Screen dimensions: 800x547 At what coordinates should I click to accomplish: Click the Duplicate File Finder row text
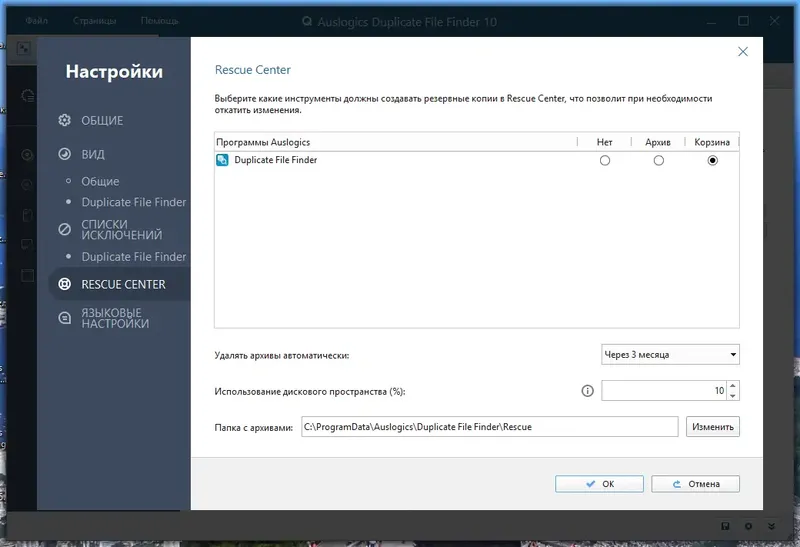pos(276,160)
